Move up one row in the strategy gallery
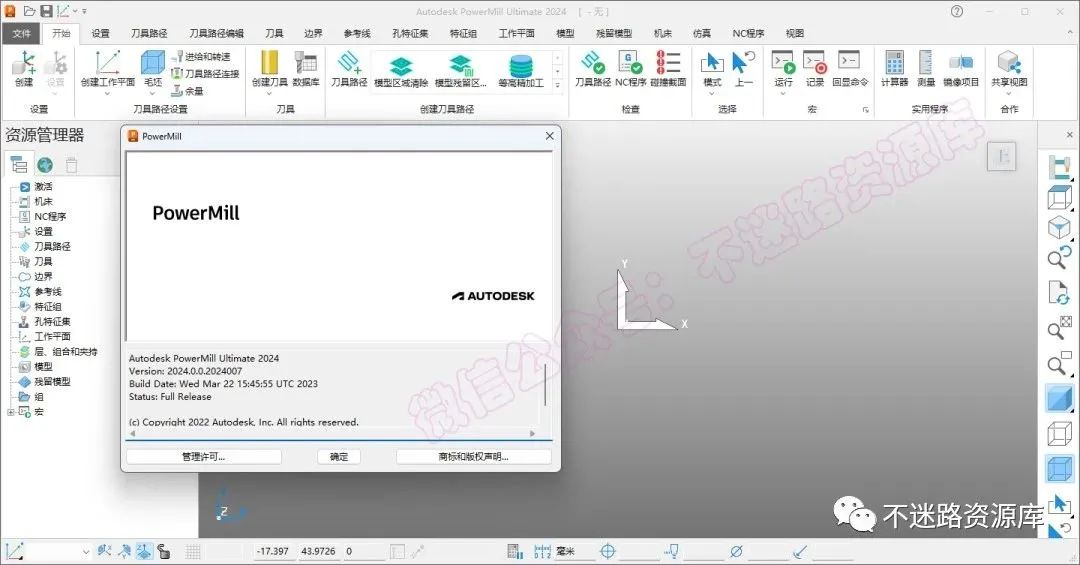Screen dimensions: 1080x565 click(558, 59)
